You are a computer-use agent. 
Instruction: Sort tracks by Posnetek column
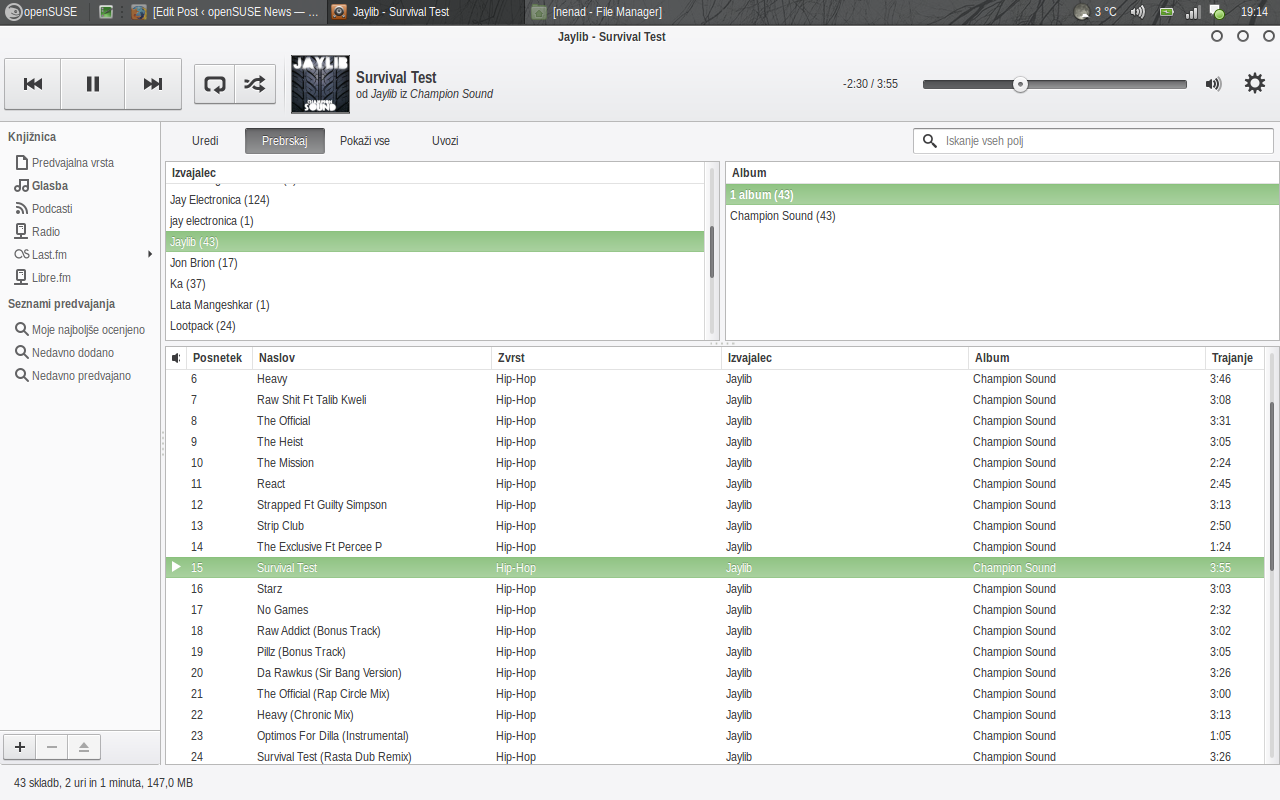[x=219, y=358]
